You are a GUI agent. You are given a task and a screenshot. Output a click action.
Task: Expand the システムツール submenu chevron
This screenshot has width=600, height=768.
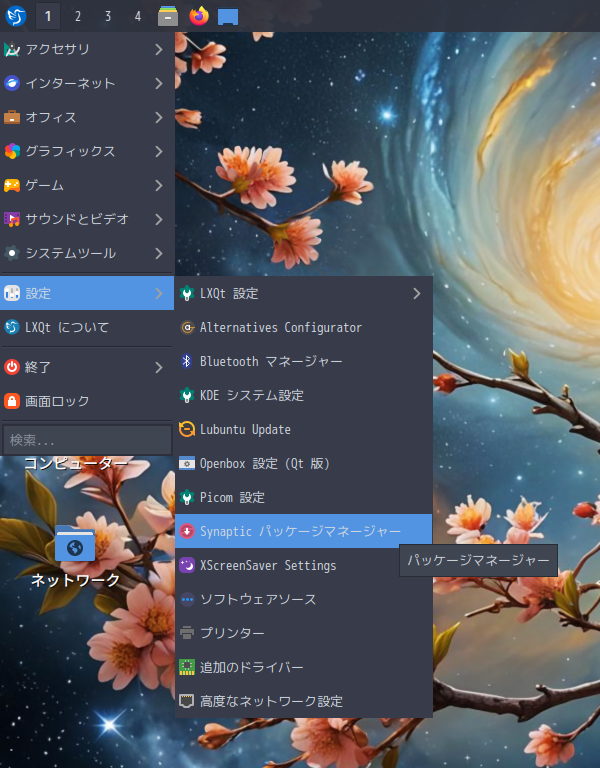point(159,253)
